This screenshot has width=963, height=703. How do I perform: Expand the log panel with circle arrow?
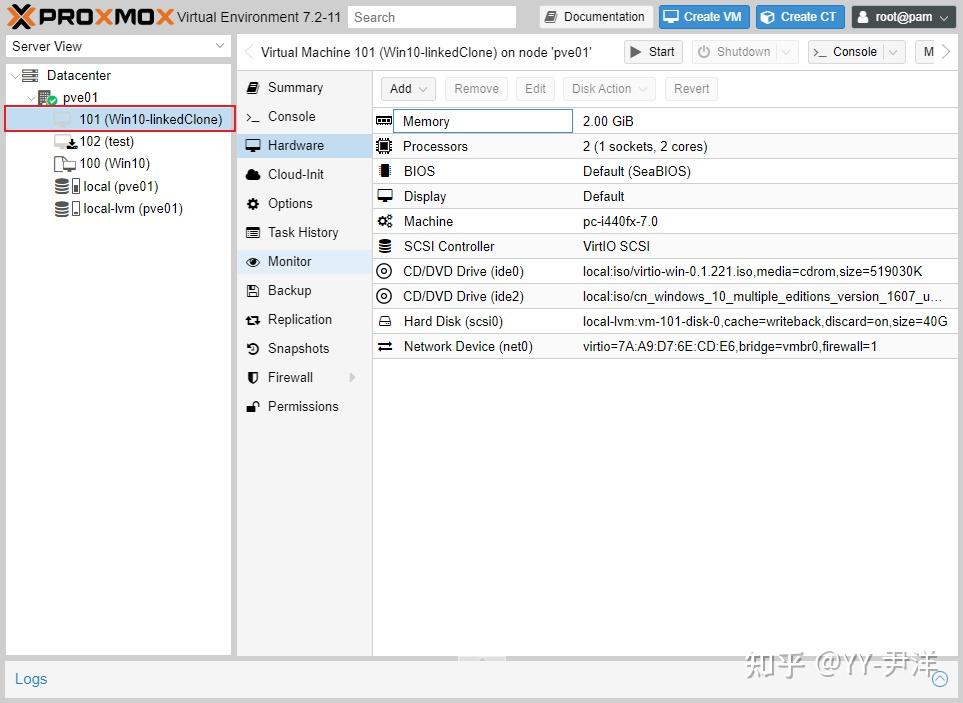pos(939,679)
